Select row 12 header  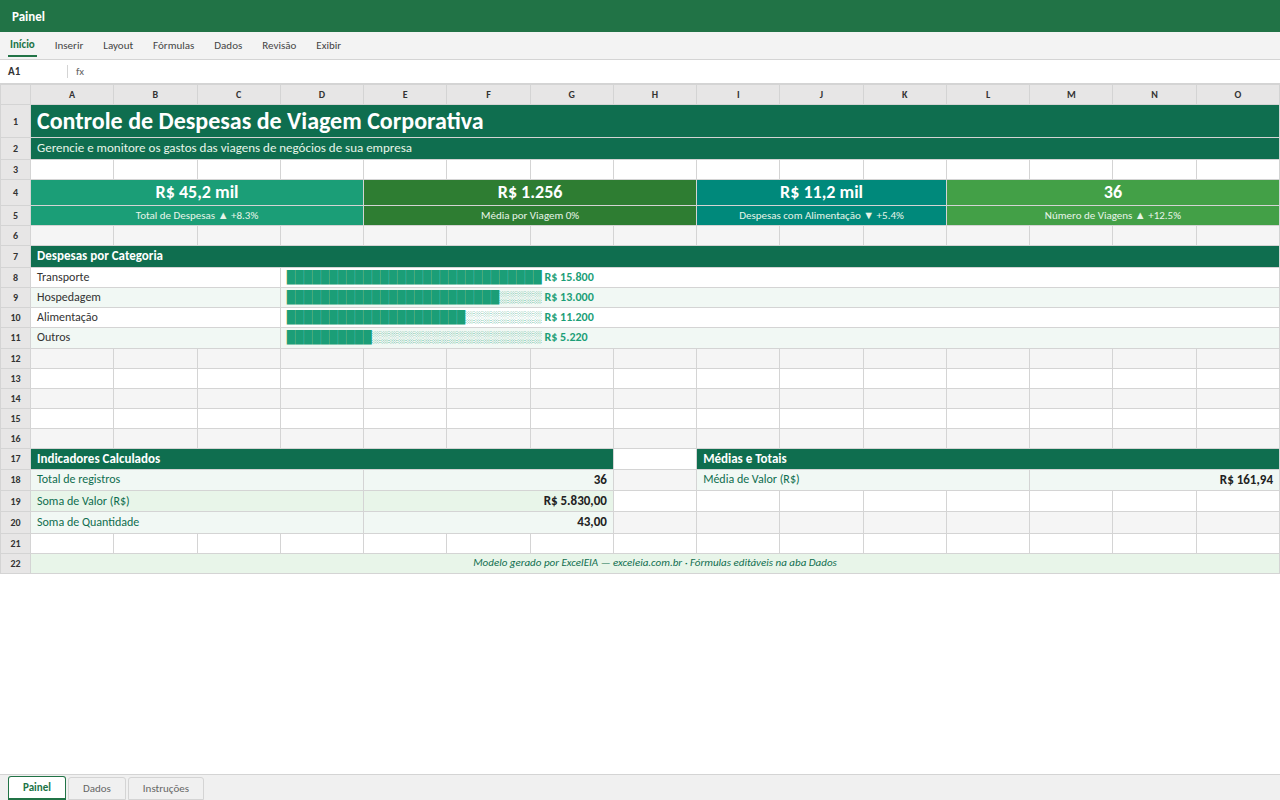click(x=15, y=358)
